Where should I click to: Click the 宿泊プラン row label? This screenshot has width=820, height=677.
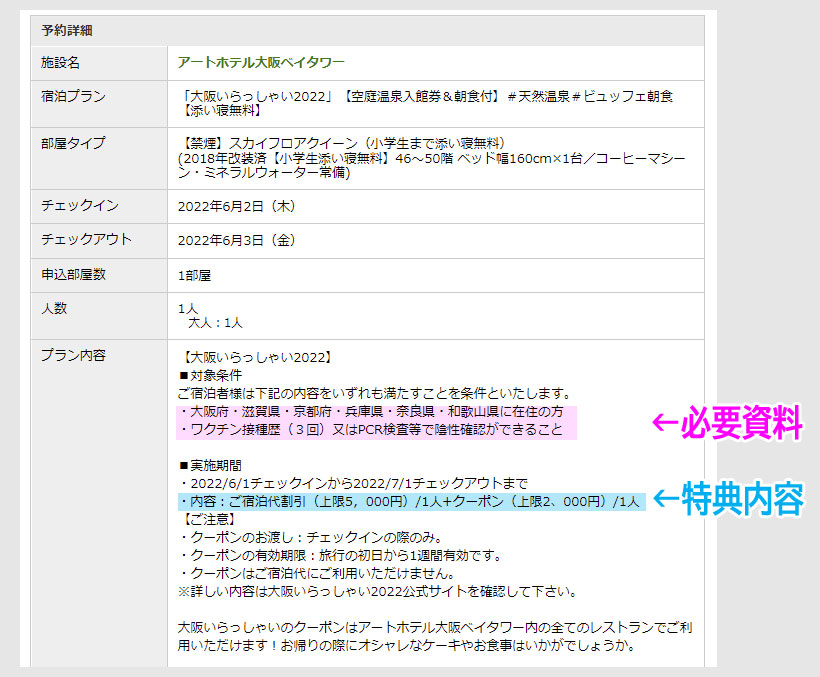coord(73,96)
